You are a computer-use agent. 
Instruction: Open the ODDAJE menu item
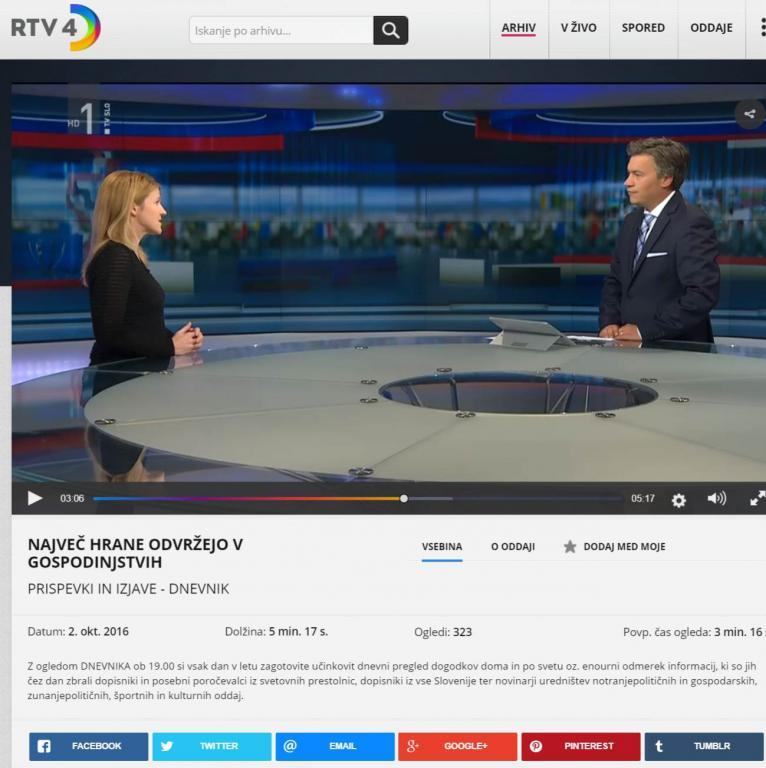(x=711, y=28)
